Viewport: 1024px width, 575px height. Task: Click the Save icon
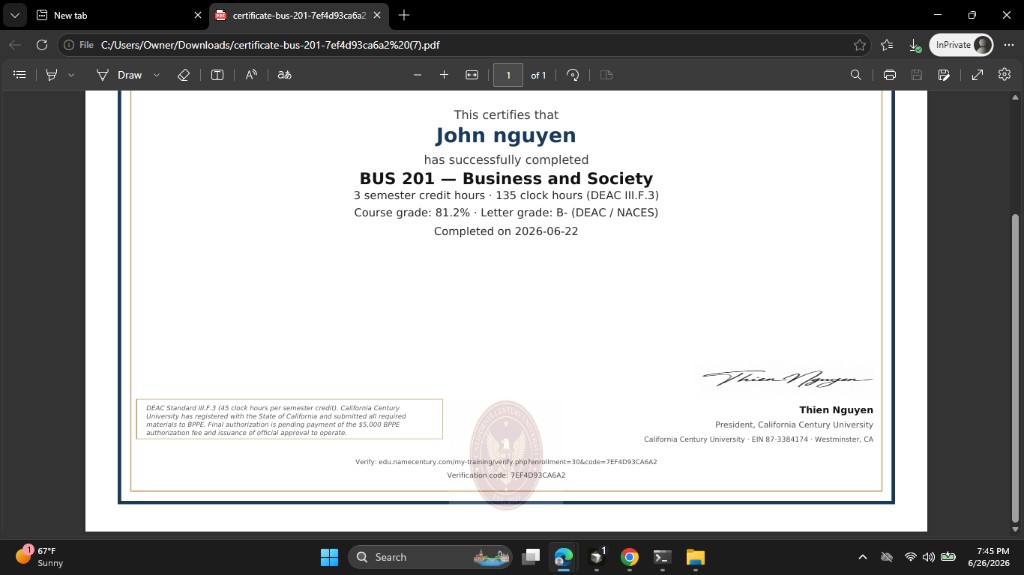click(916, 75)
